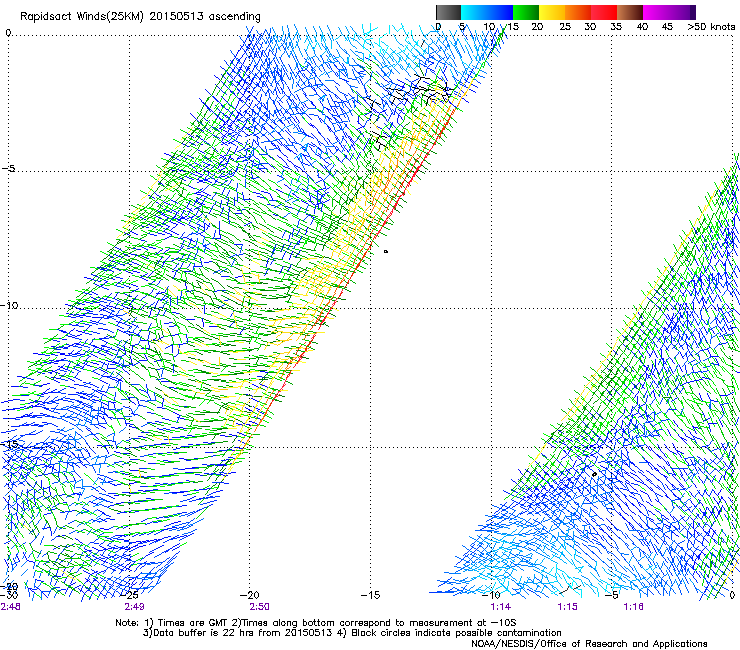740x650 pixels.
Task: Click the "1:15" swath time label
Action: point(567,607)
